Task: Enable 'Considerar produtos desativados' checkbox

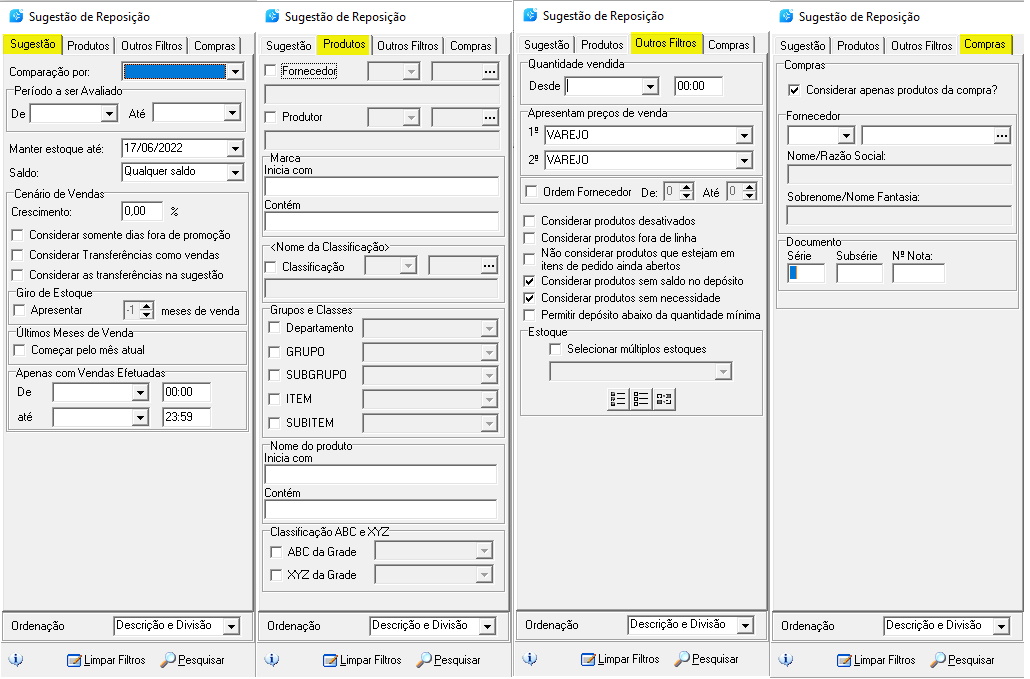Action: (x=531, y=221)
